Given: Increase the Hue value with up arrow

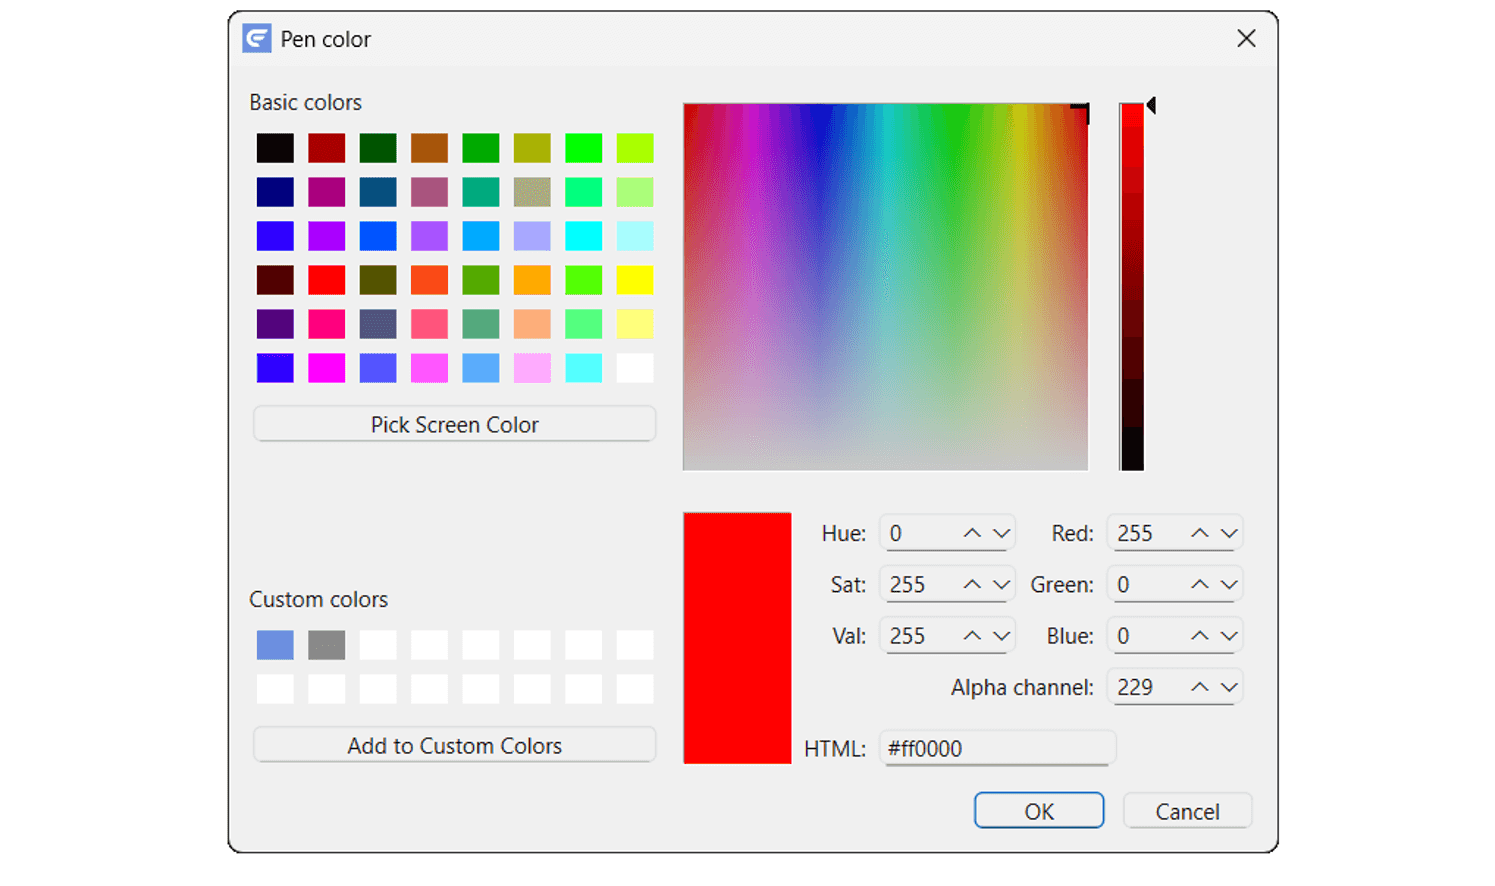Looking at the screenshot, I should tap(972, 533).
